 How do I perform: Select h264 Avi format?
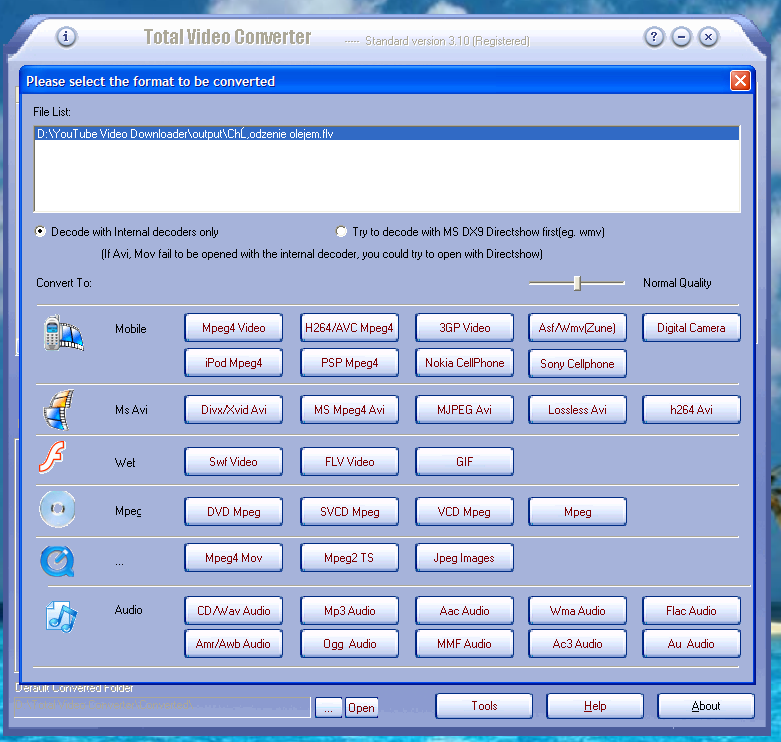pos(691,410)
